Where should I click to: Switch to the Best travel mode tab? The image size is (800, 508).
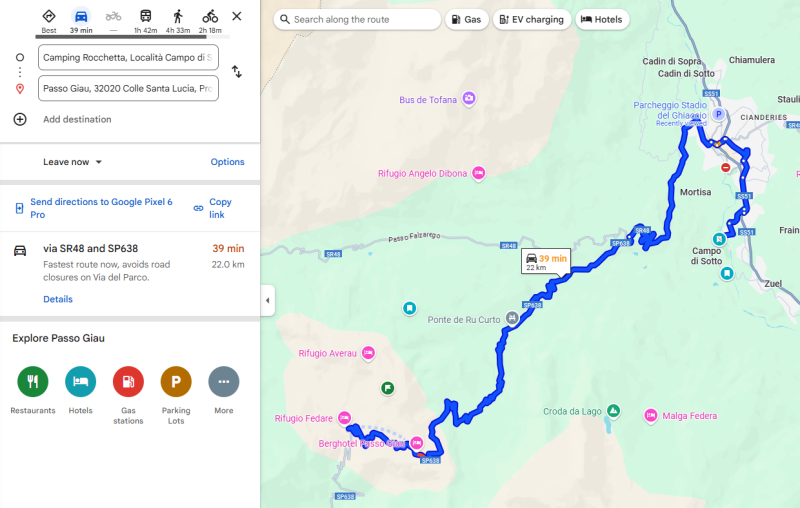[x=49, y=20]
